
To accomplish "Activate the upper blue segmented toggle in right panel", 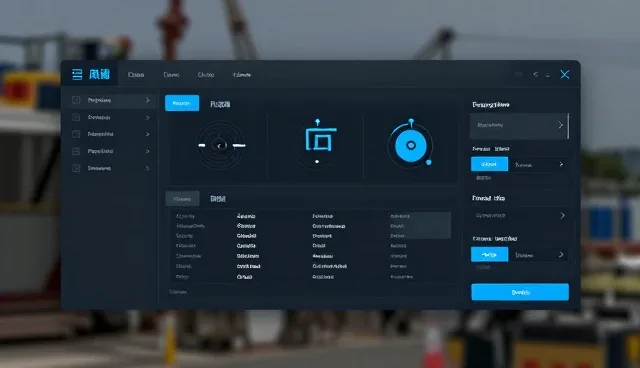I will (x=489, y=164).
